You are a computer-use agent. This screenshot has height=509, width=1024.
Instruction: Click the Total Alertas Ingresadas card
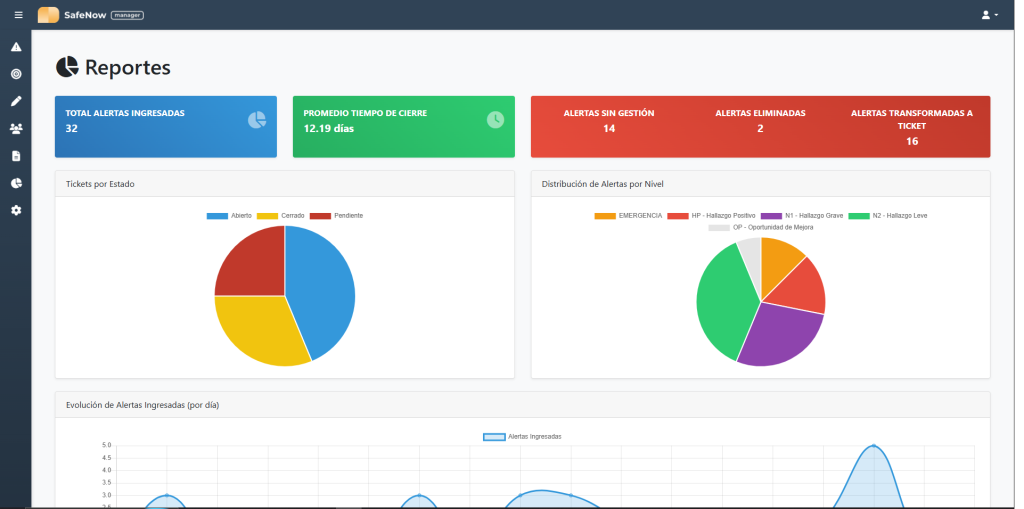[x=166, y=126]
